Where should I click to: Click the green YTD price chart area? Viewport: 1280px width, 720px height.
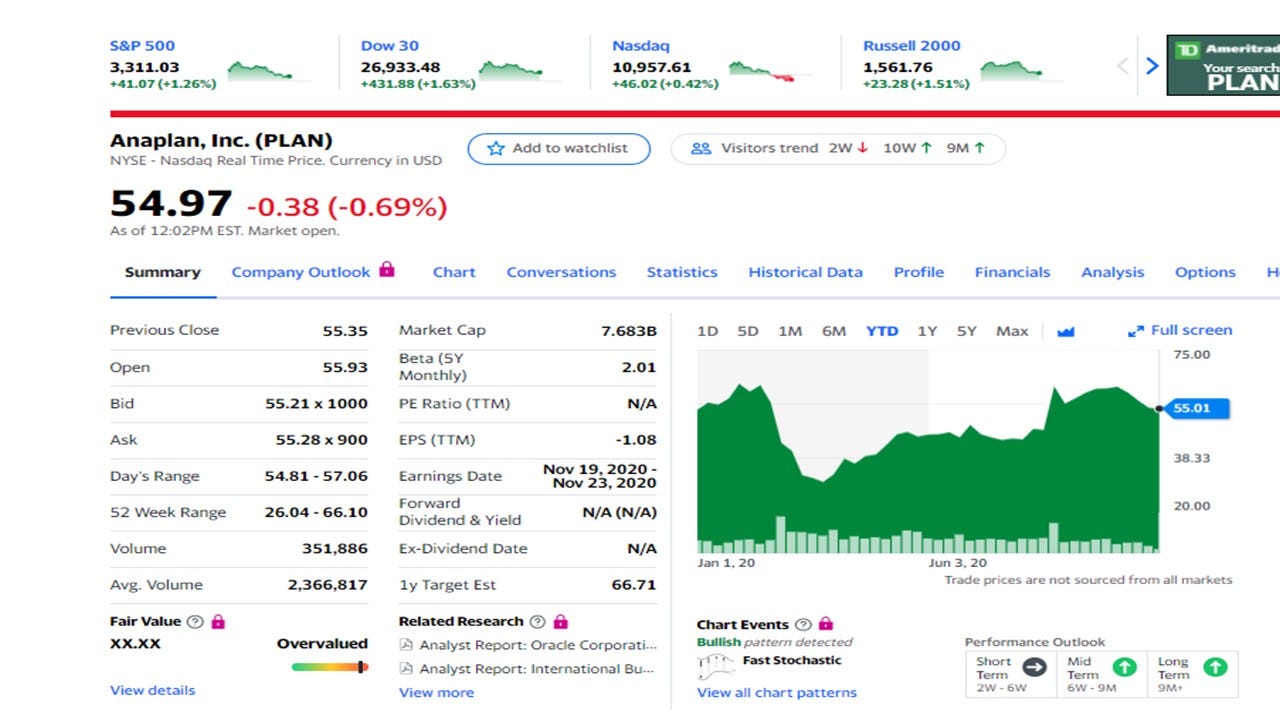click(928, 470)
